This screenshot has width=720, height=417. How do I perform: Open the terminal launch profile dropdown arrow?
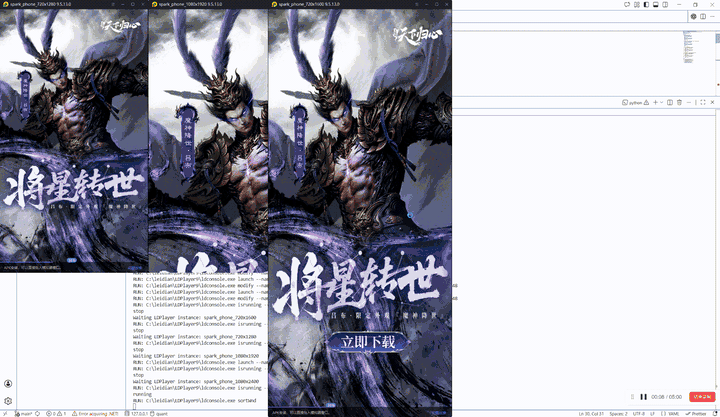(x=661, y=102)
